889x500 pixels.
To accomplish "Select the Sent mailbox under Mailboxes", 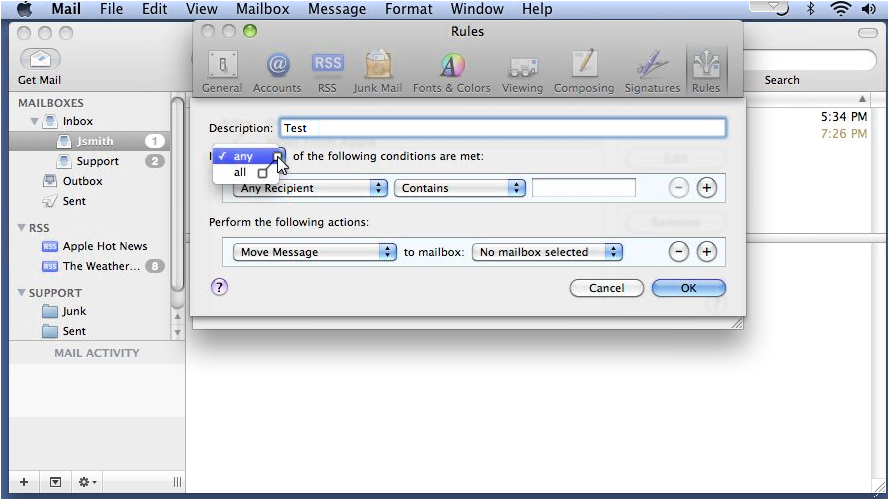I will coord(65,201).
